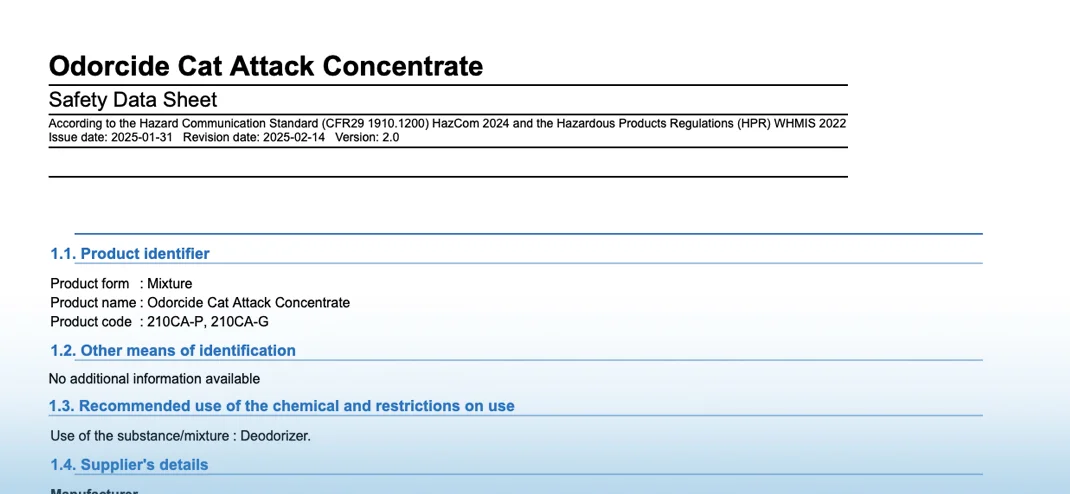Image resolution: width=1070 pixels, height=494 pixels.
Task: Click the Mixture value text
Action: click(x=170, y=284)
